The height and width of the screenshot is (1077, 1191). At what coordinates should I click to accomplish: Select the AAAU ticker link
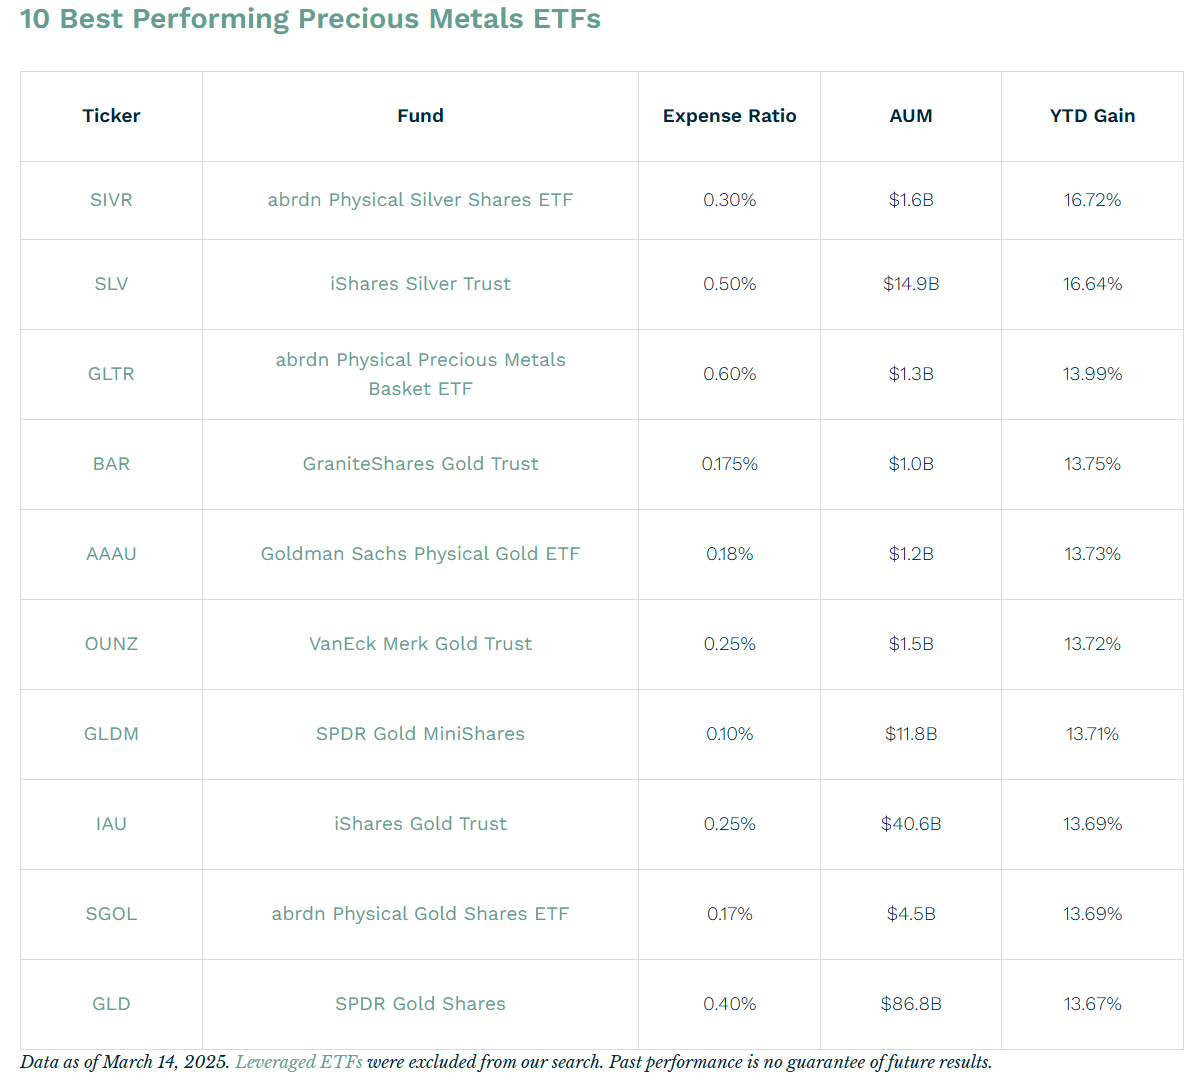click(x=111, y=554)
